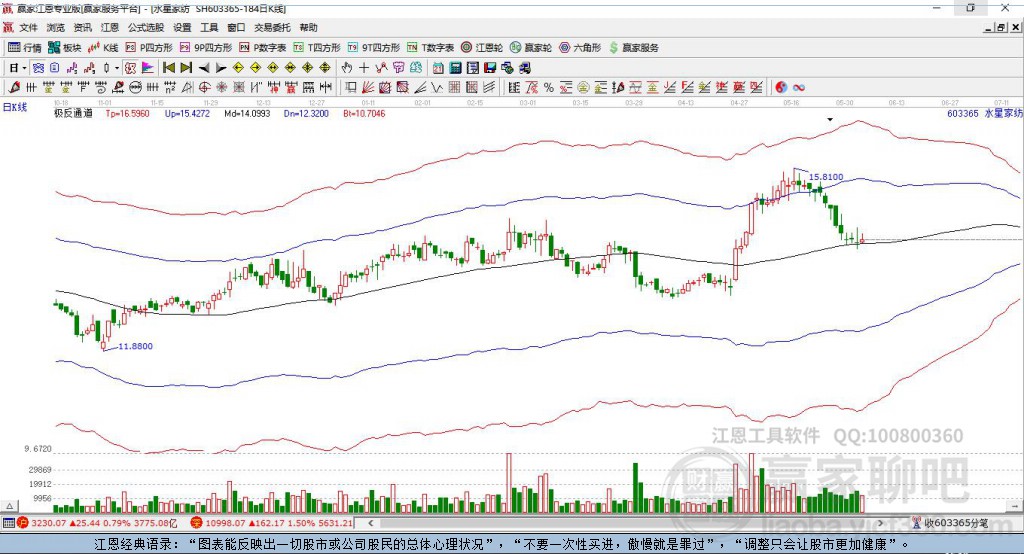Click the 603365 水星家纺 stock label

[985, 113]
